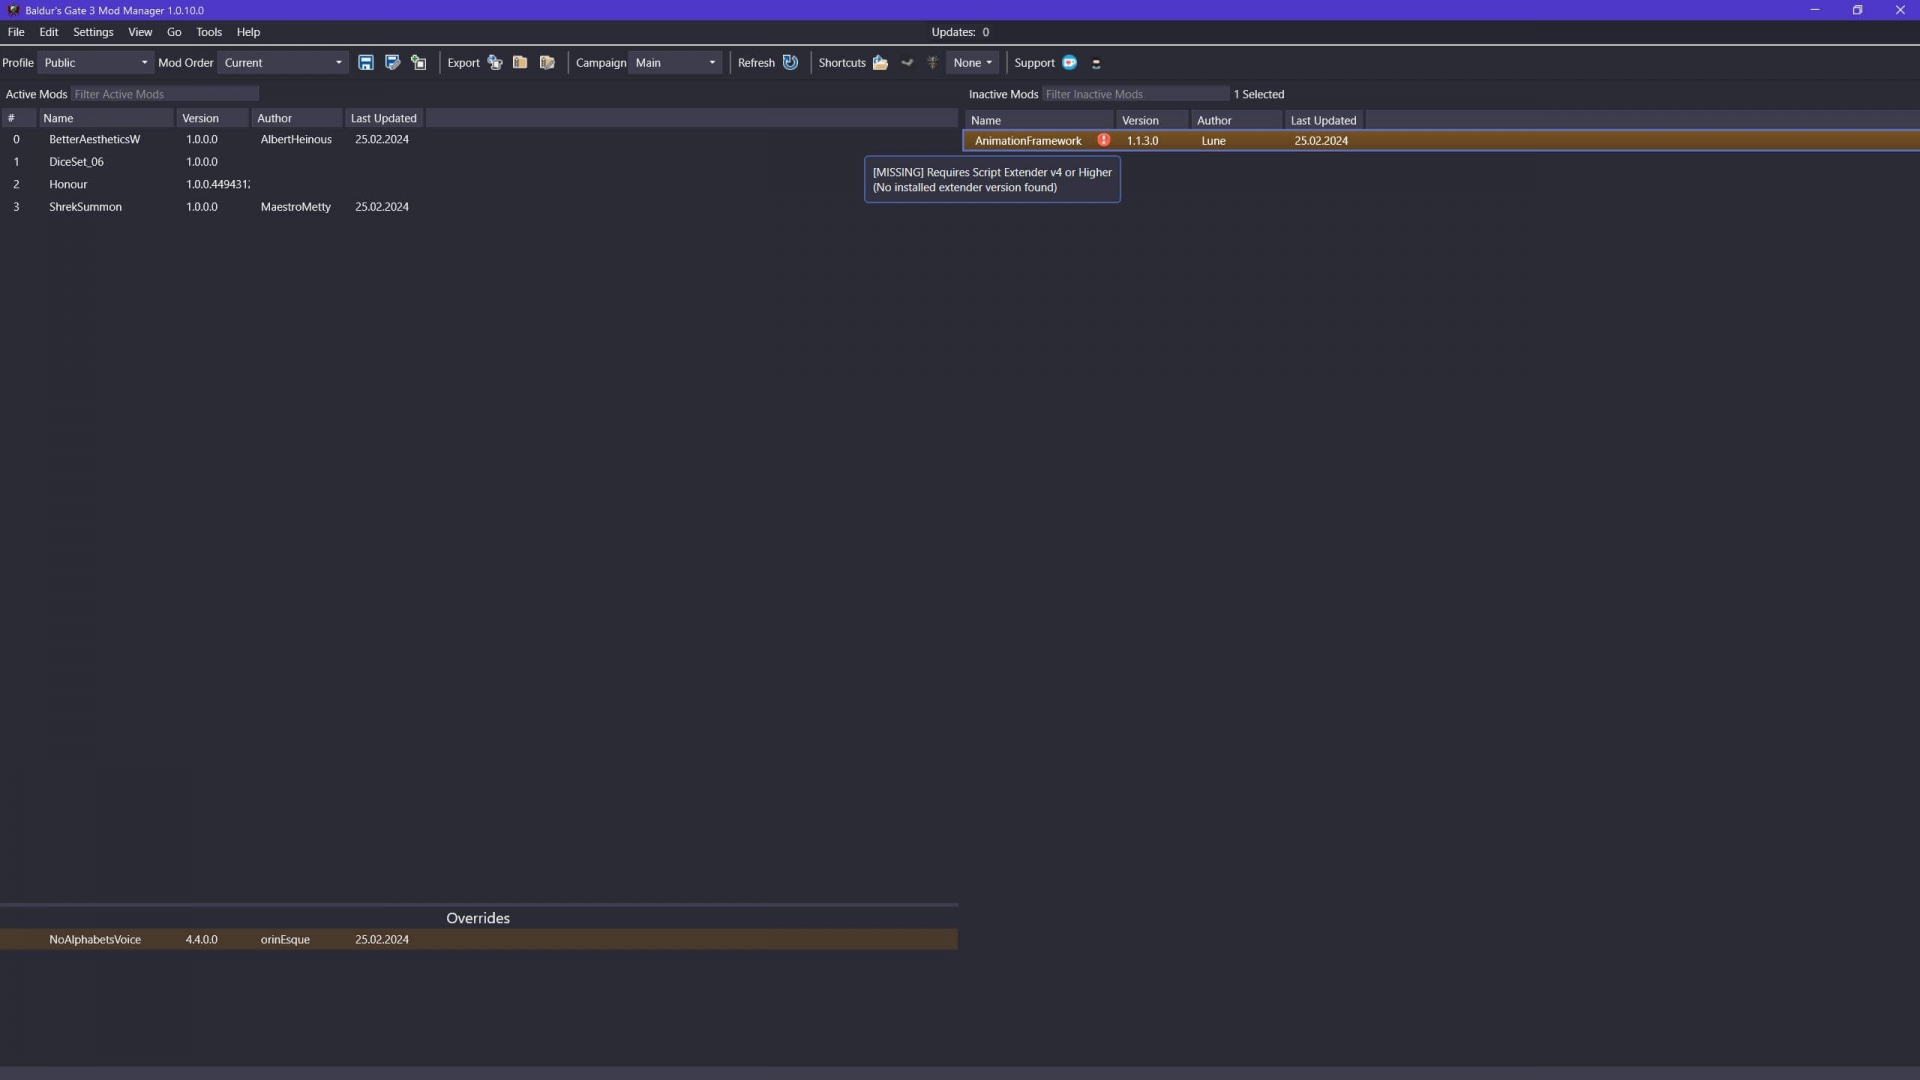Open the Campaign Main dropdown
This screenshot has width=1920, height=1080.
[x=675, y=62]
